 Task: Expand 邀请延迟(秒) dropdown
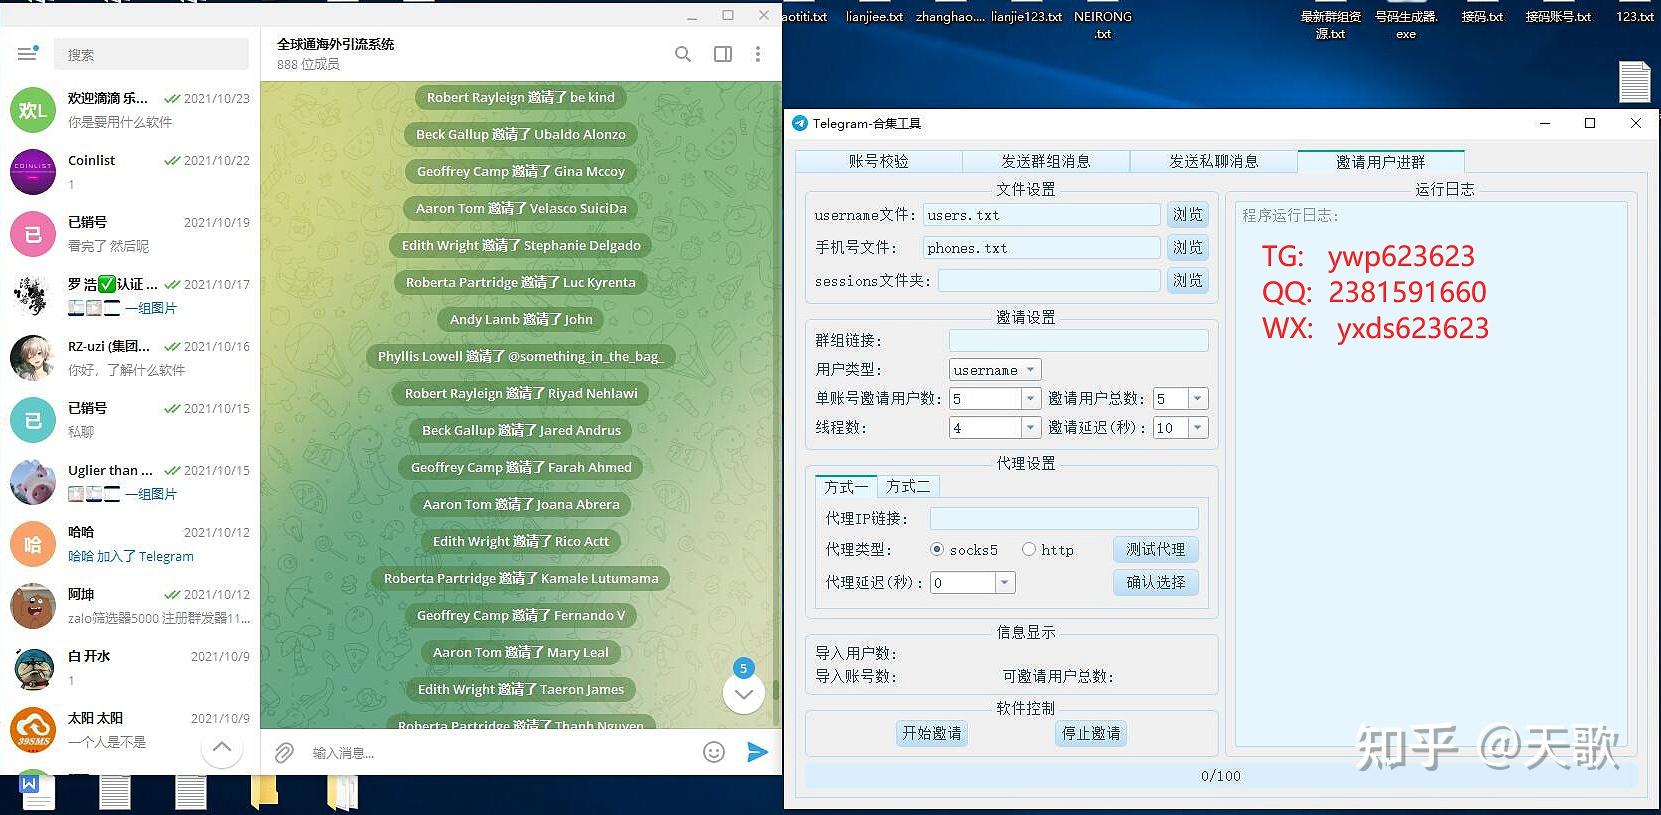click(x=1197, y=427)
